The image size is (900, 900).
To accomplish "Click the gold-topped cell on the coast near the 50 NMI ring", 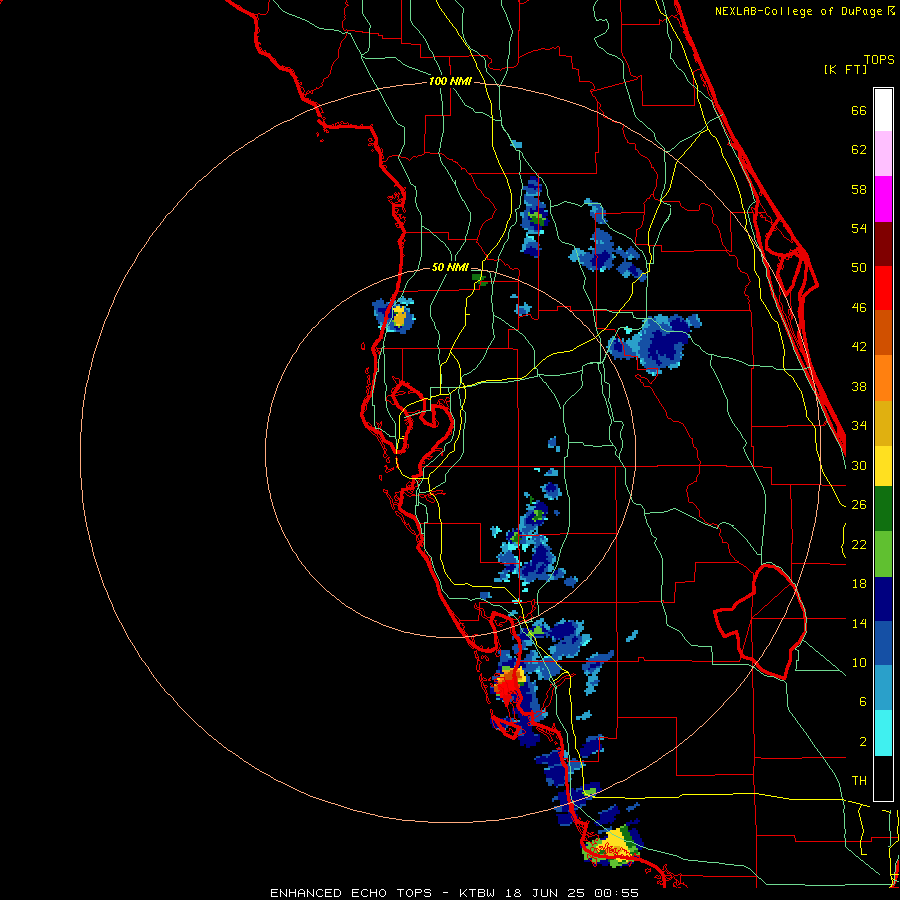I will pyautogui.click(x=400, y=316).
